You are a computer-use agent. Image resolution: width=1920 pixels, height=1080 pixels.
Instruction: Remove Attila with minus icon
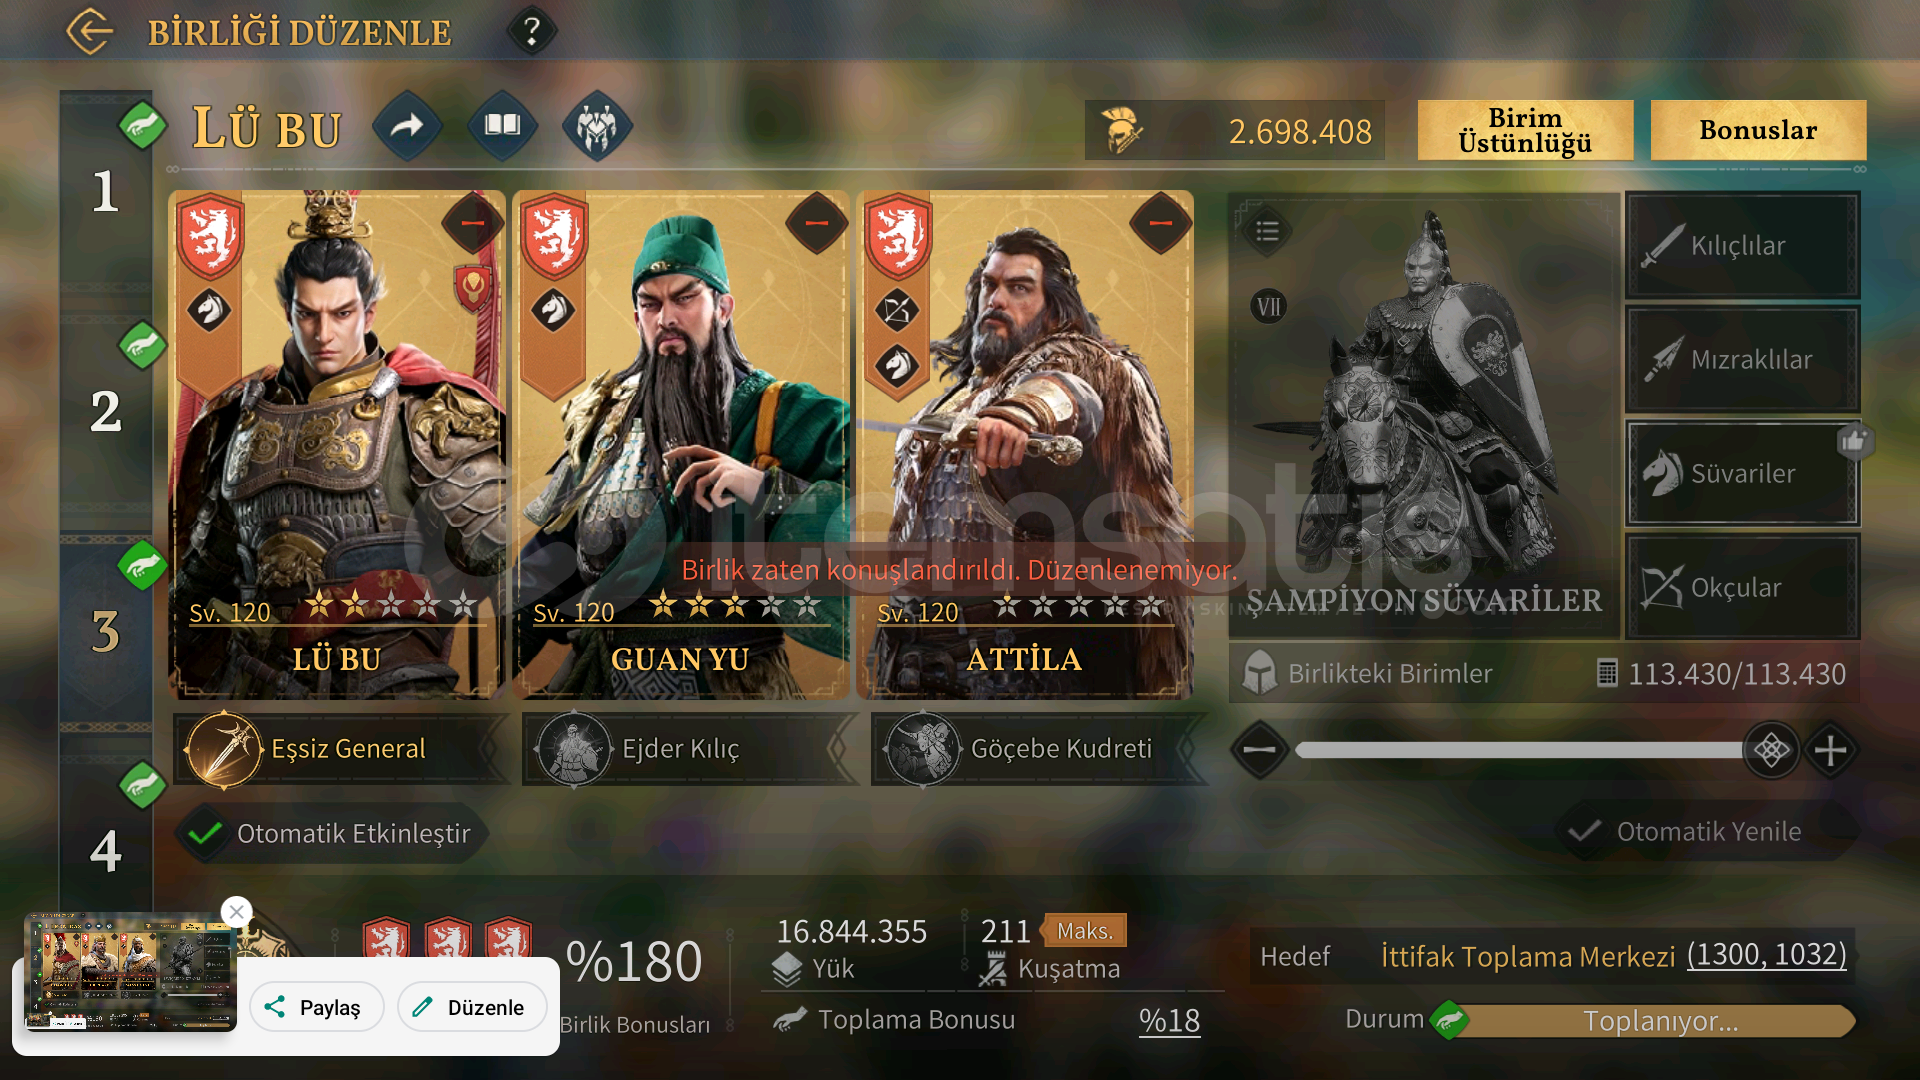(x=1160, y=222)
